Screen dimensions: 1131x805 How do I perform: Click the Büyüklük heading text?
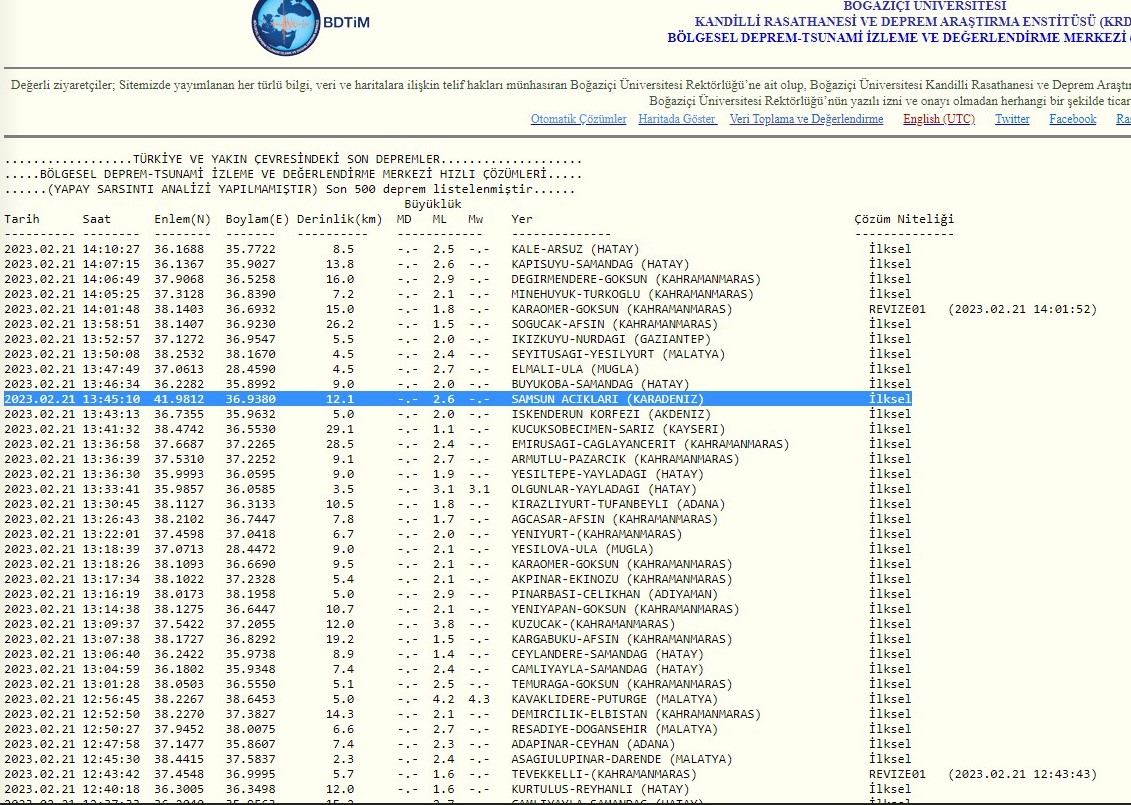pyautogui.click(x=433, y=204)
